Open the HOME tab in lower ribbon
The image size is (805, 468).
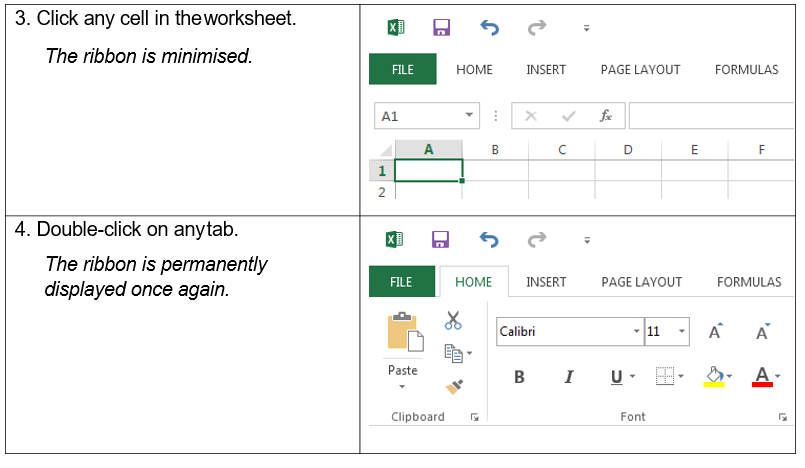(473, 282)
